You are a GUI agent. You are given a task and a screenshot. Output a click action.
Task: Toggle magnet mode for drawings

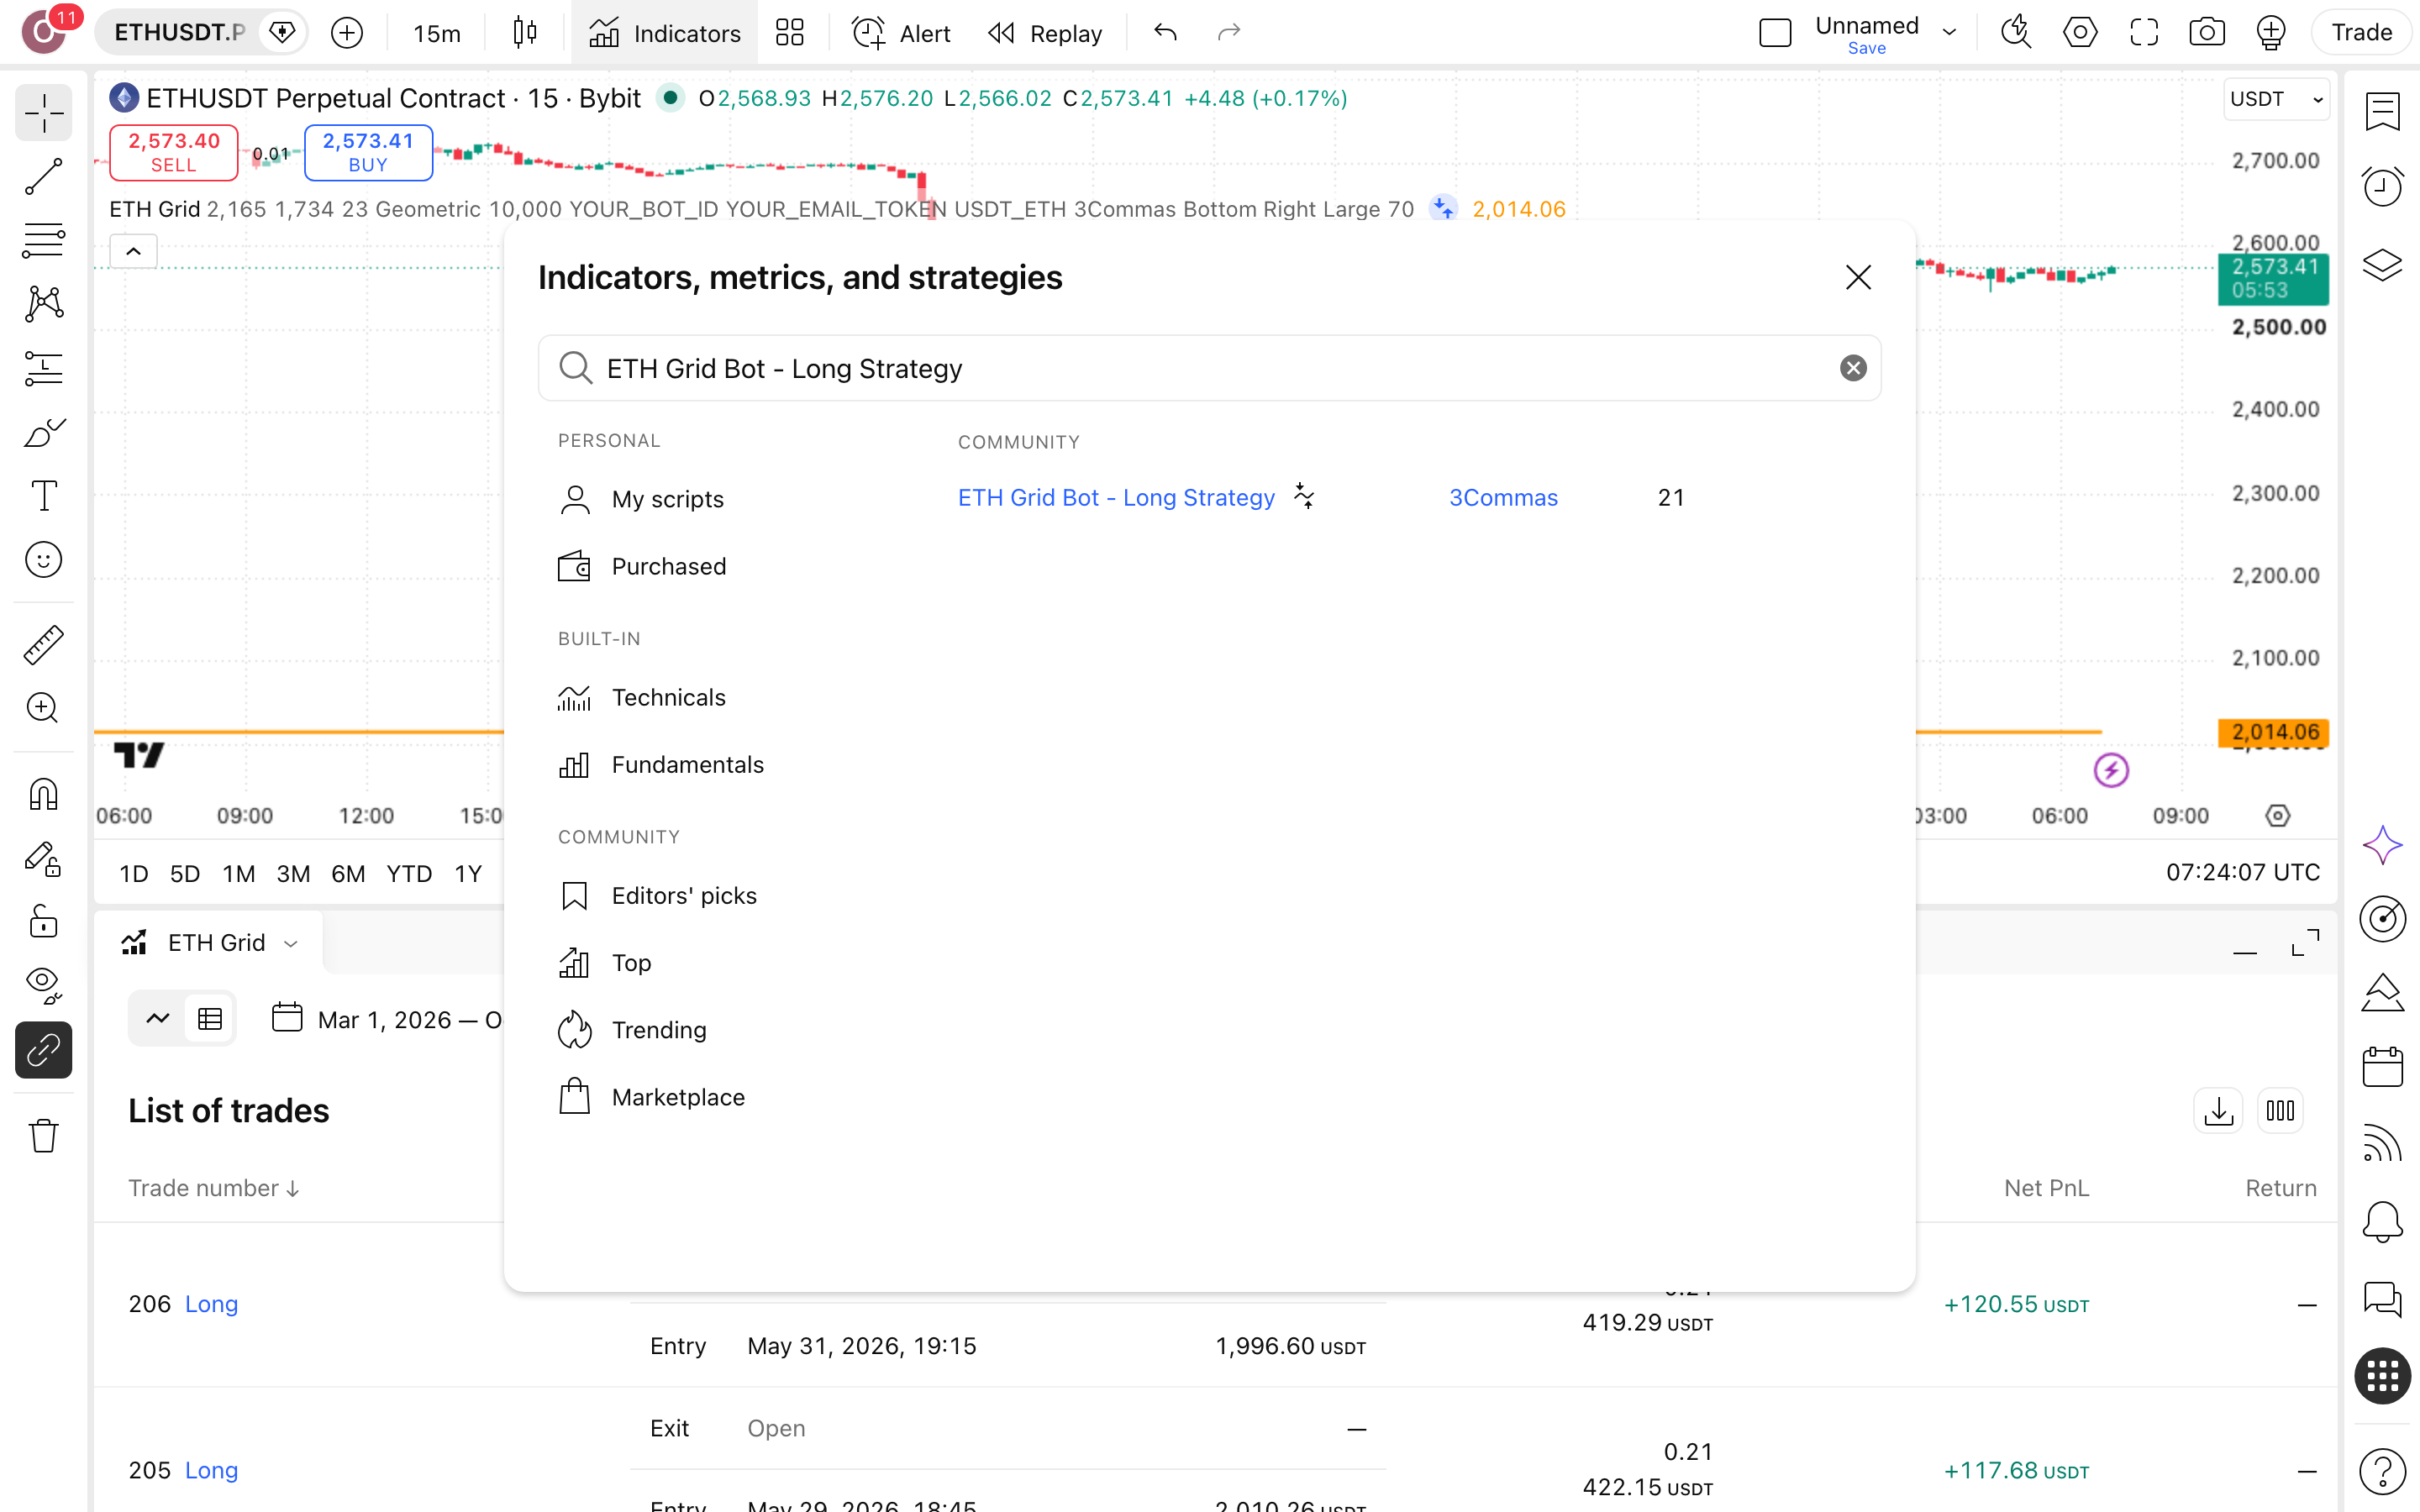pos(43,795)
